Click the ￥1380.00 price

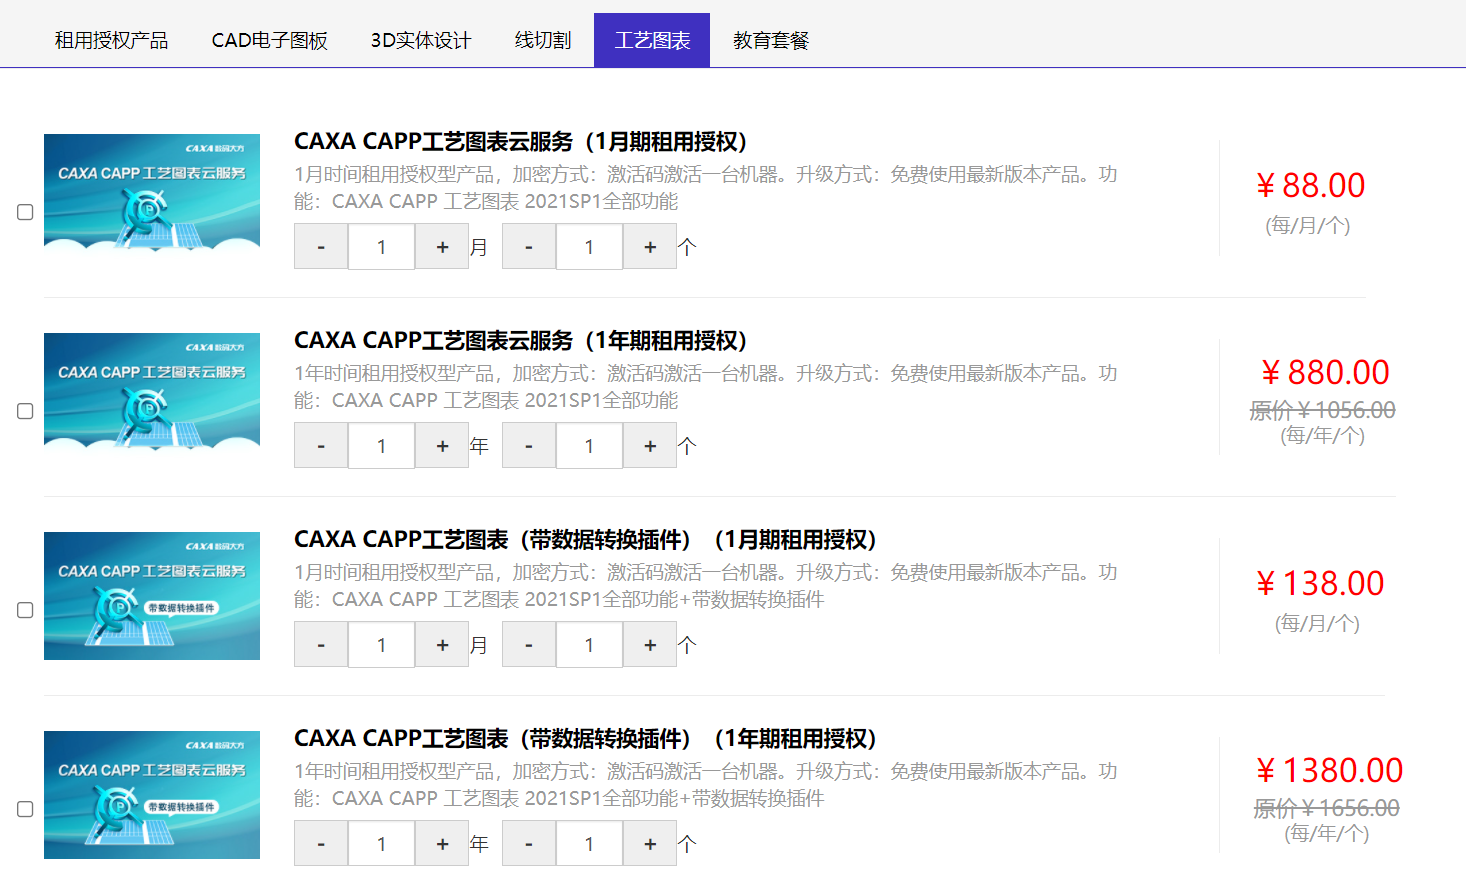point(1329,771)
